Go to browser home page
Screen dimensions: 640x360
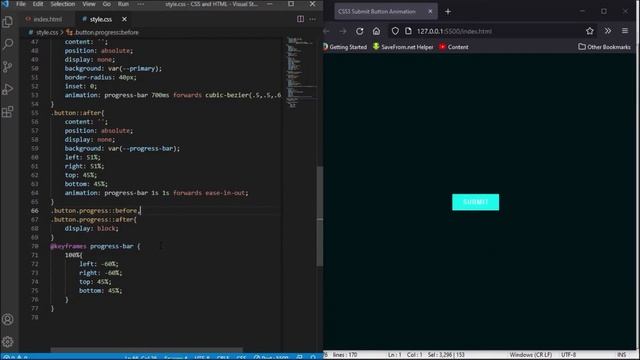[376, 31]
